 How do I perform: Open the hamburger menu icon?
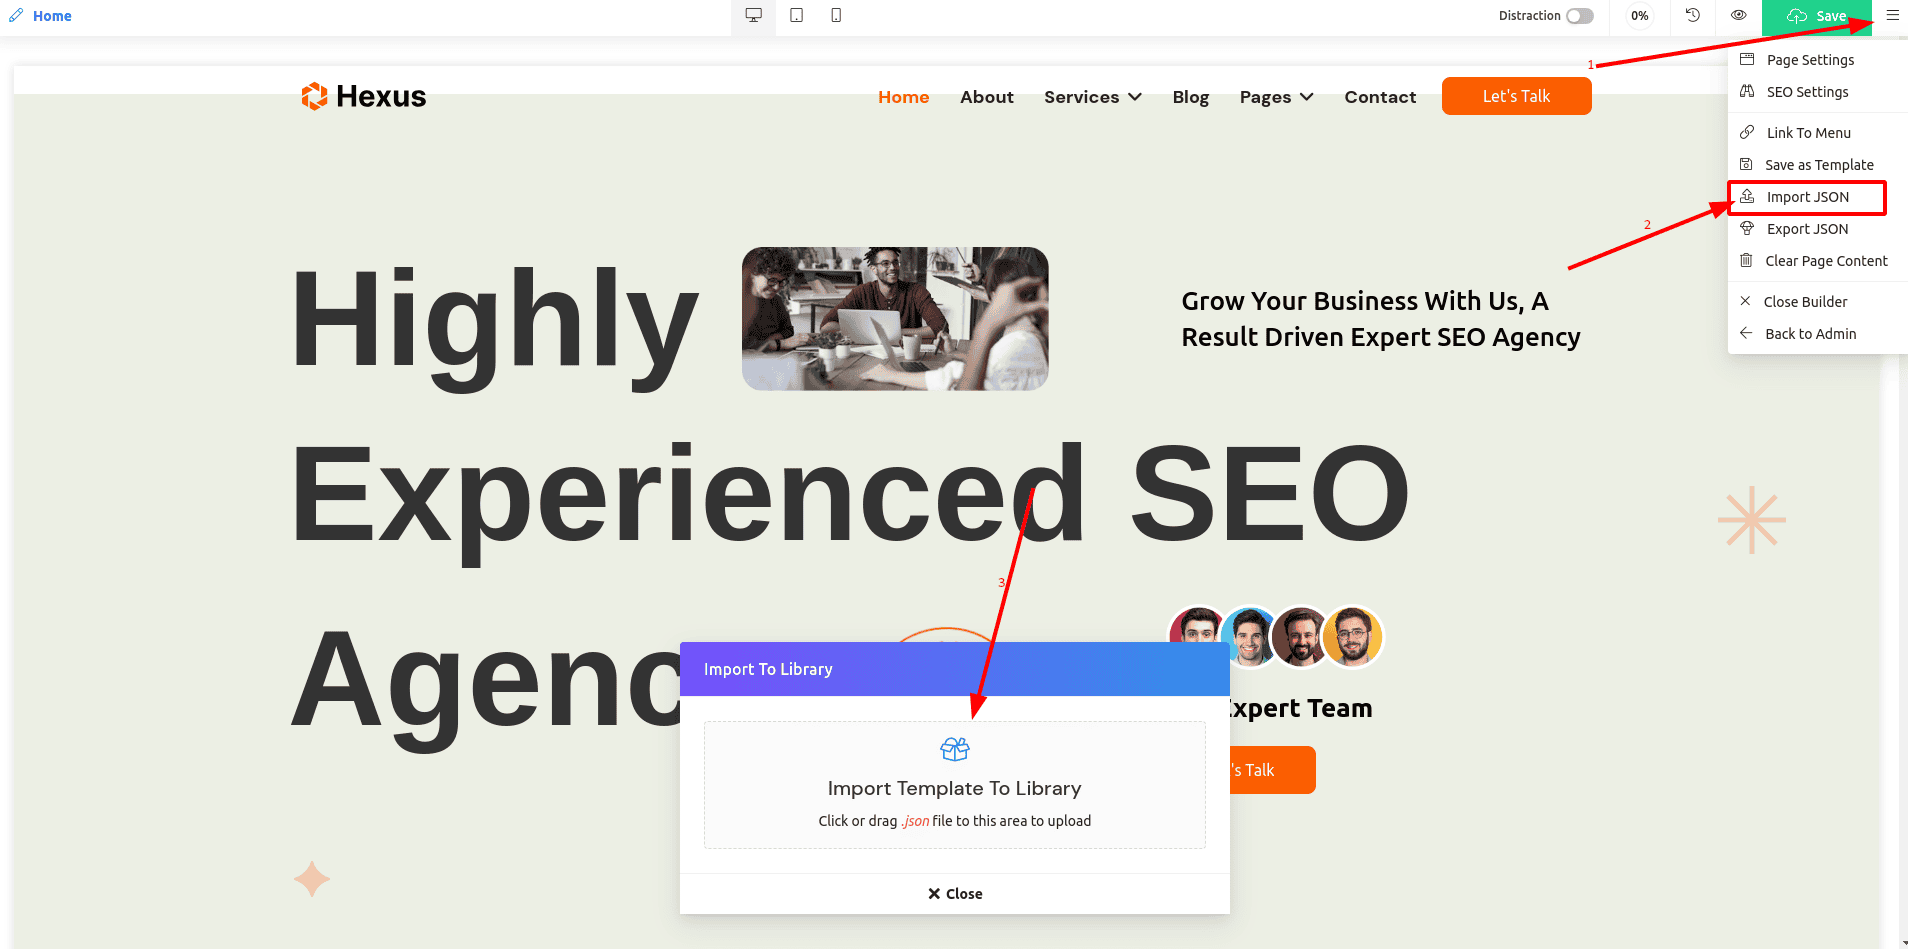coord(1892,15)
